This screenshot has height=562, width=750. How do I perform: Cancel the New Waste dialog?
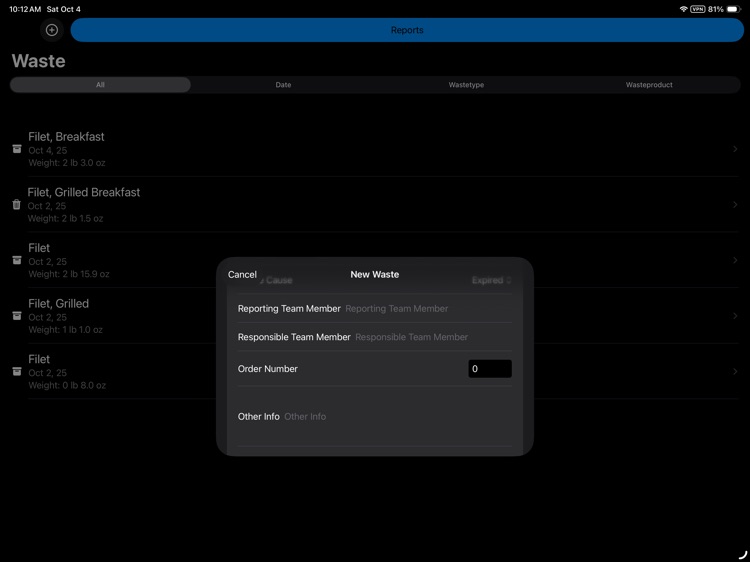[x=242, y=275]
